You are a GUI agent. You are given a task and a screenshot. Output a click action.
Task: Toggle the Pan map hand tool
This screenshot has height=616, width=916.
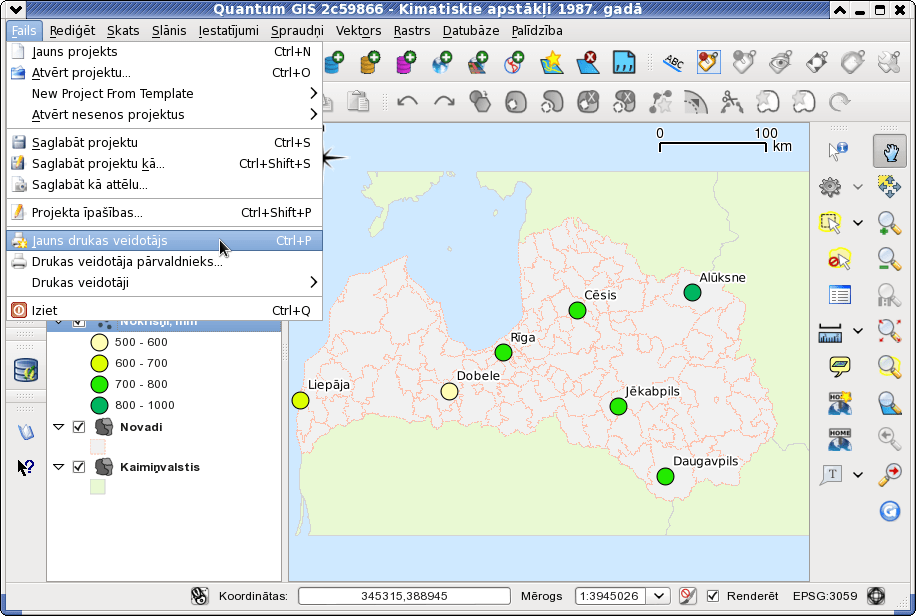coord(890,151)
